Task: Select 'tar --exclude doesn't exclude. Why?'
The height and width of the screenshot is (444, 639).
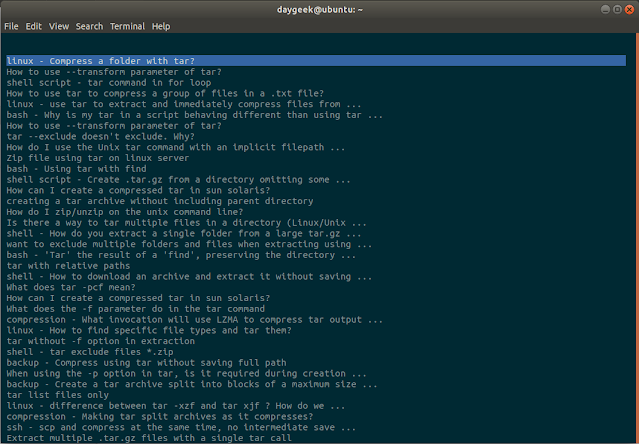Action: pyautogui.click(x=100, y=136)
